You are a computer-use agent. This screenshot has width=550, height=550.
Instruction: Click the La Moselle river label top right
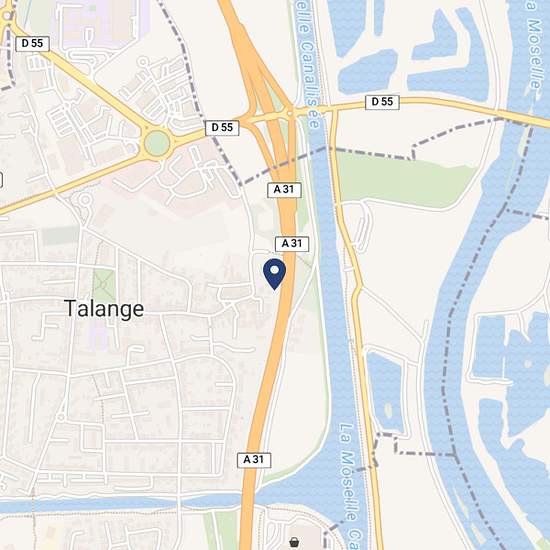coord(534,45)
